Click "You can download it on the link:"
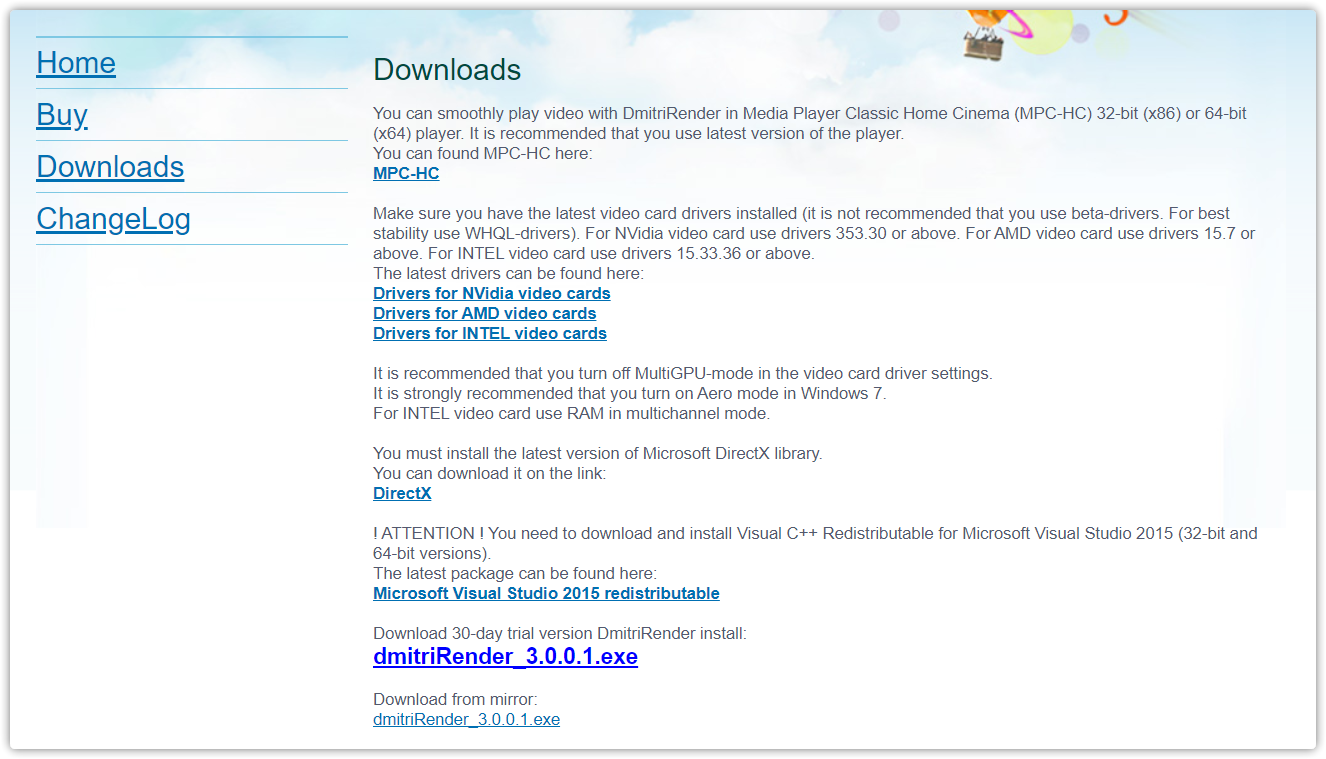Viewport: 1326px width, 759px height. coord(490,473)
